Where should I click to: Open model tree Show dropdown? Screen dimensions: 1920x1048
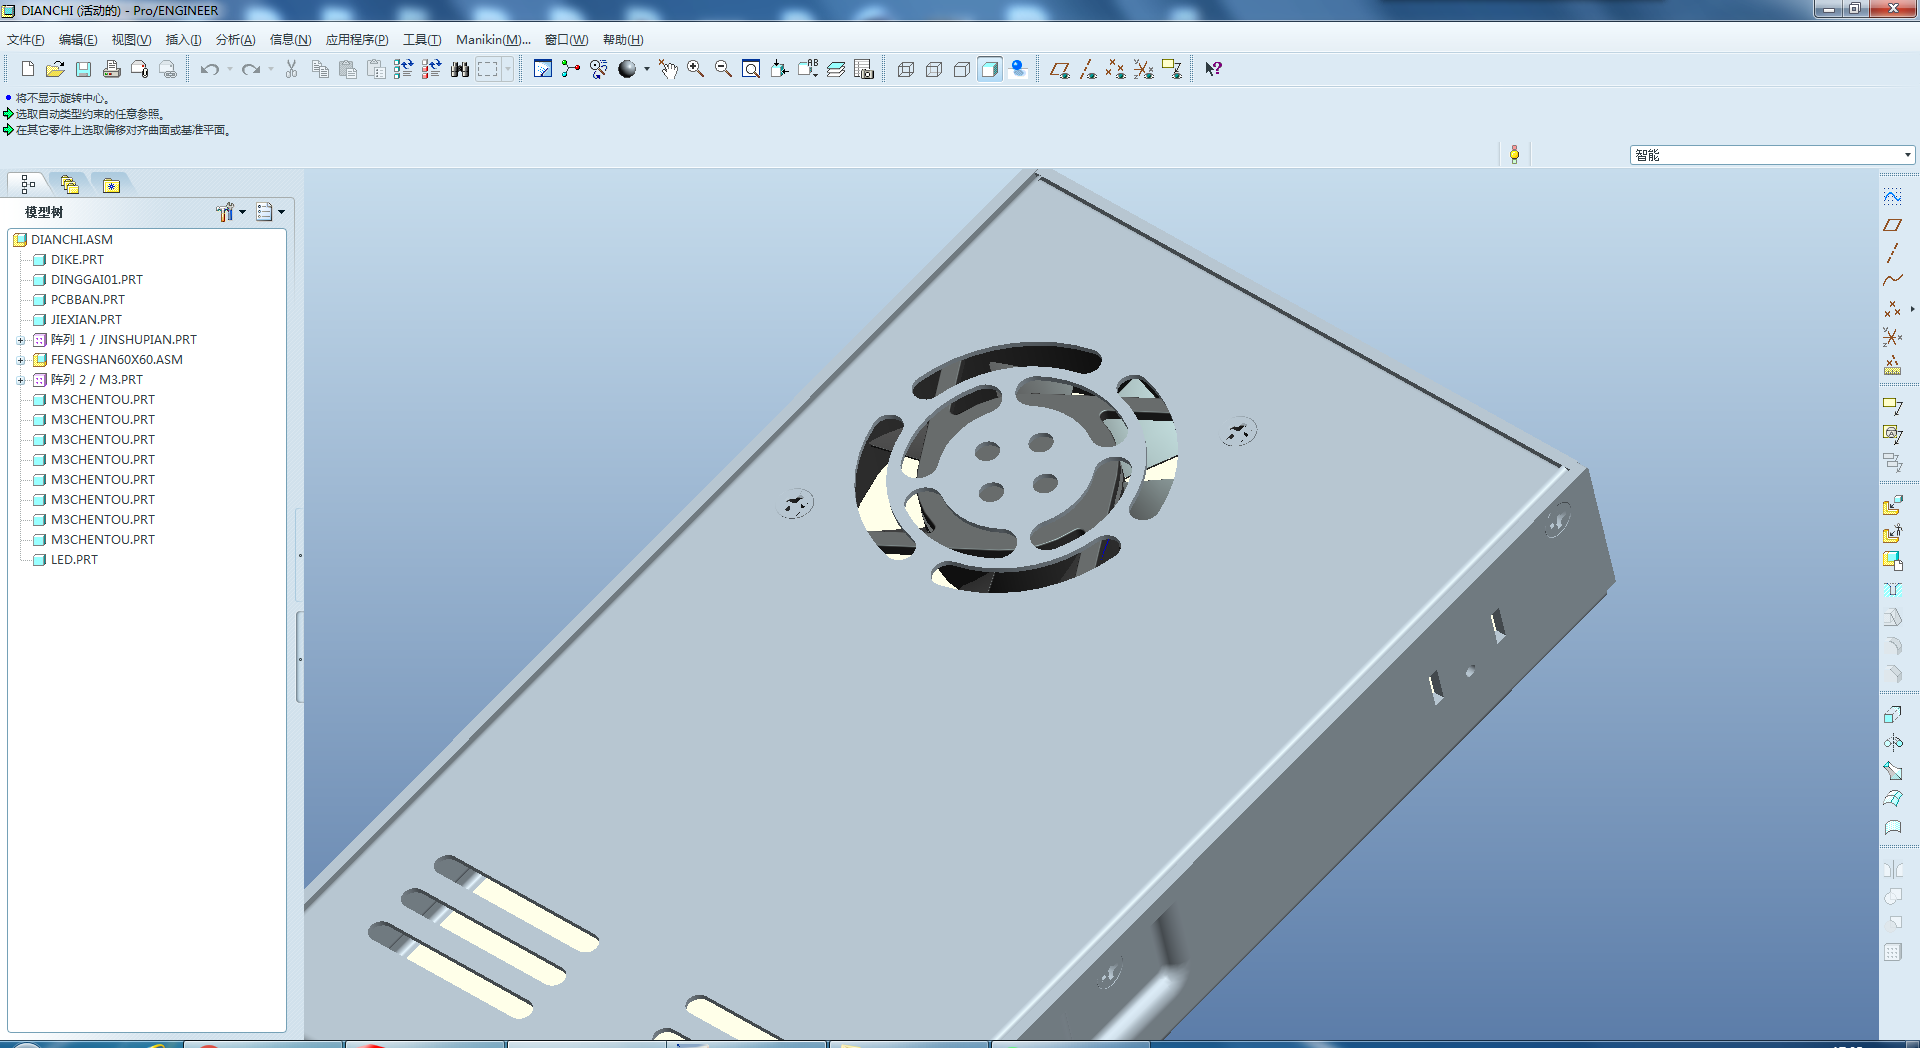[271, 212]
